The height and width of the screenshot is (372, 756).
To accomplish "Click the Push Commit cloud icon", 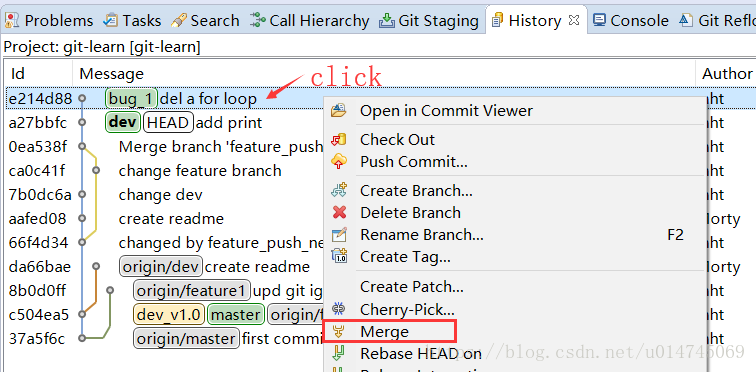I will [x=339, y=162].
